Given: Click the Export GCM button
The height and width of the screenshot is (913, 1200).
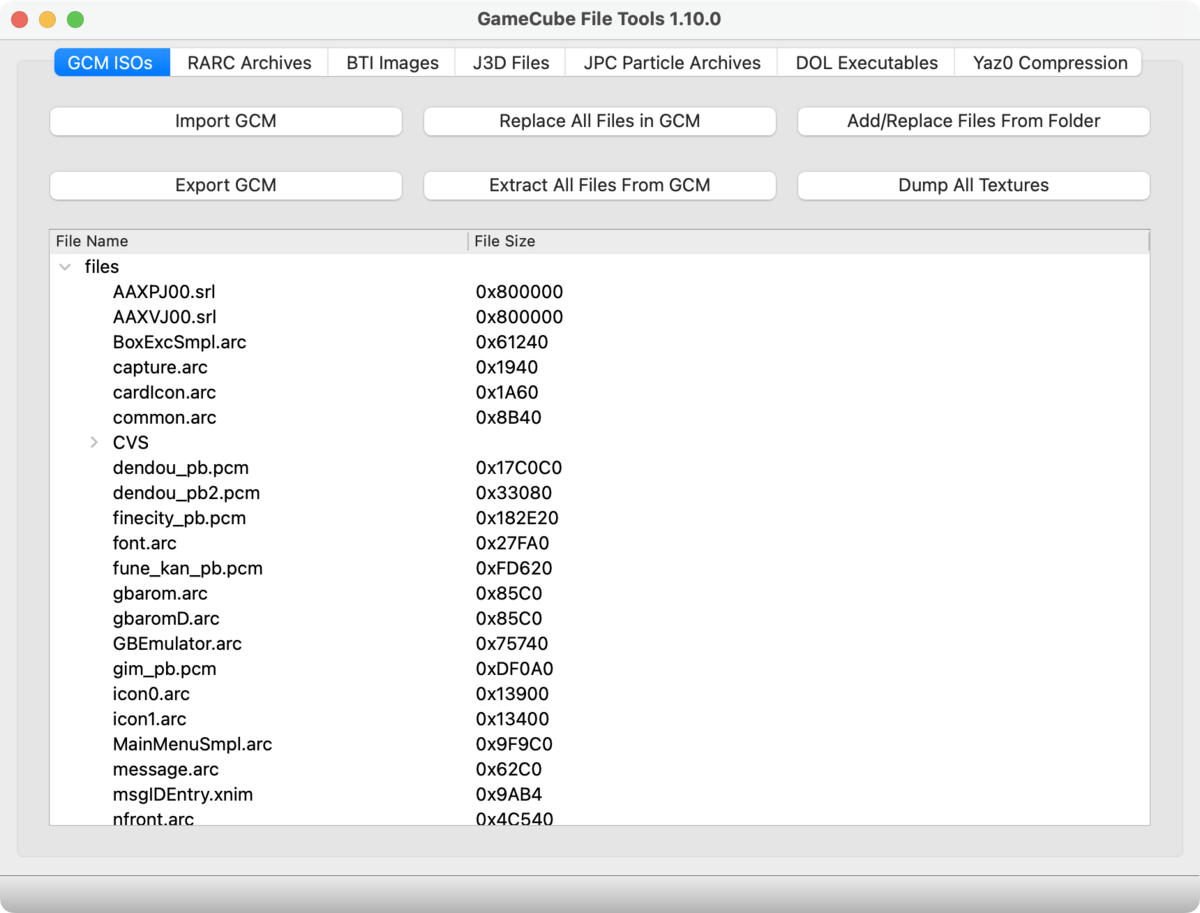Looking at the screenshot, I should (226, 185).
